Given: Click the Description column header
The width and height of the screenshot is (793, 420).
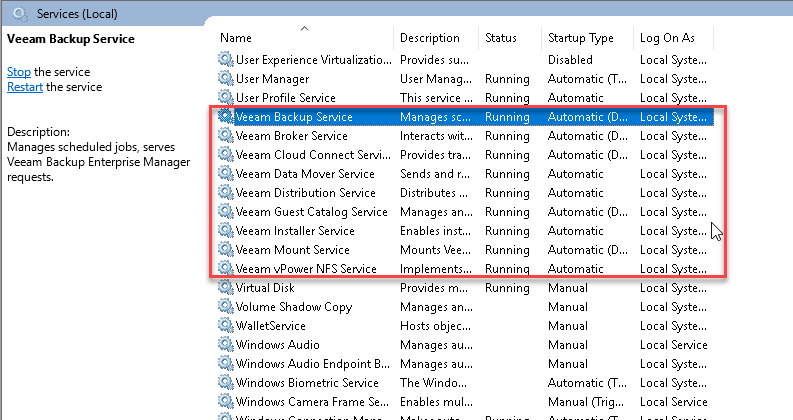Looking at the screenshot, I should tap(429, 38).
